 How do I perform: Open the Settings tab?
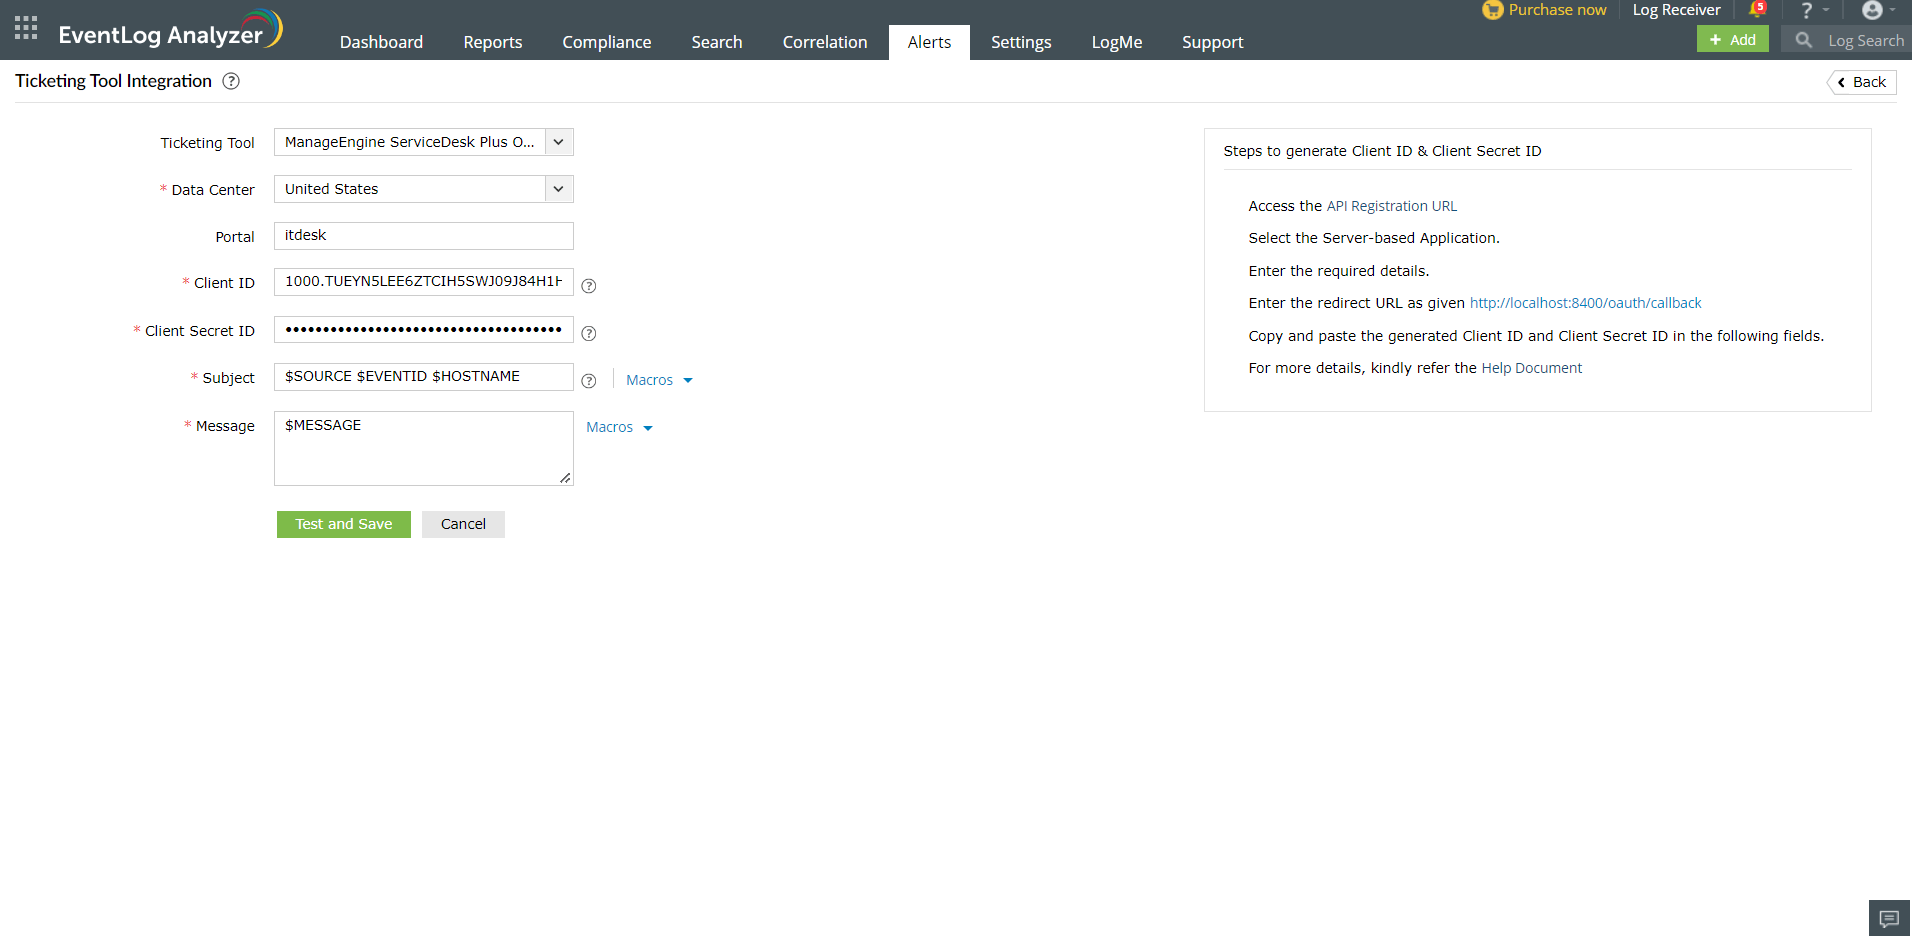pos(1021,42)
